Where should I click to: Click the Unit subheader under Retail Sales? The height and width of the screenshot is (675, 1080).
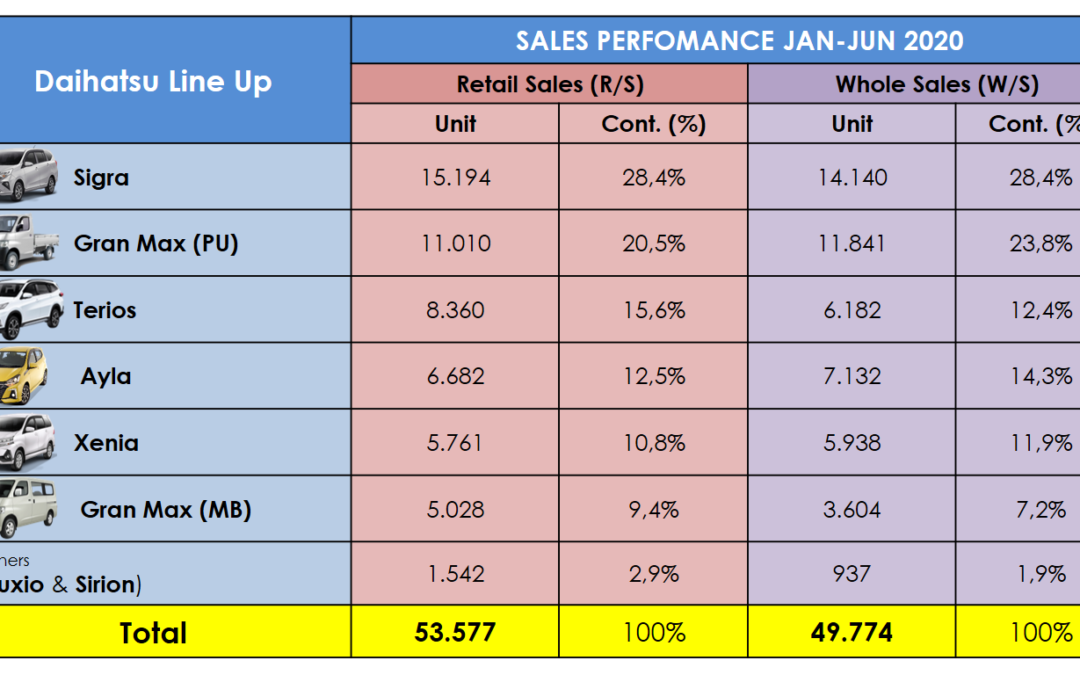pyautogui.click(x=455, y=124)
